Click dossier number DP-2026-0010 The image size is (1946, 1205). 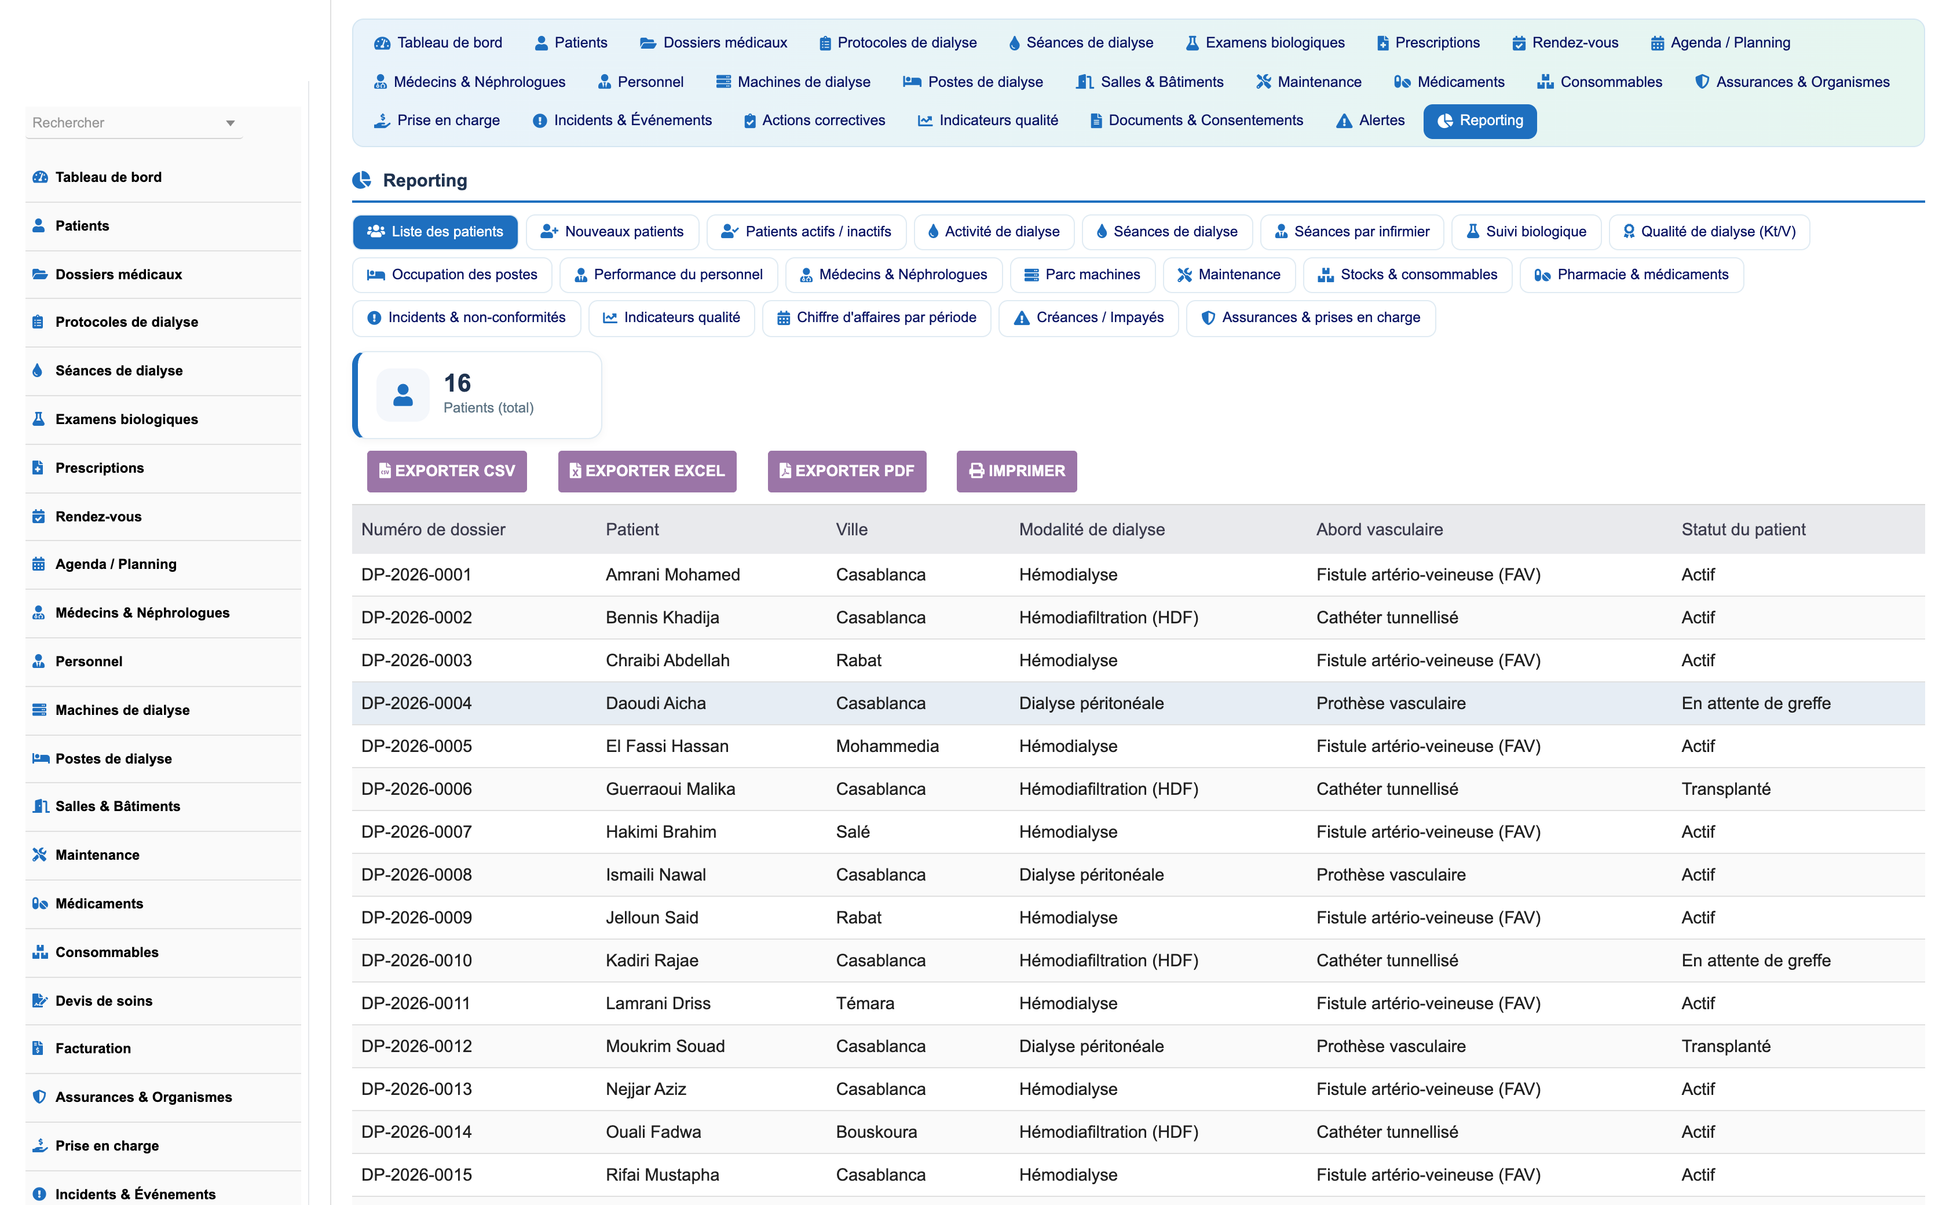pos(416,961)
